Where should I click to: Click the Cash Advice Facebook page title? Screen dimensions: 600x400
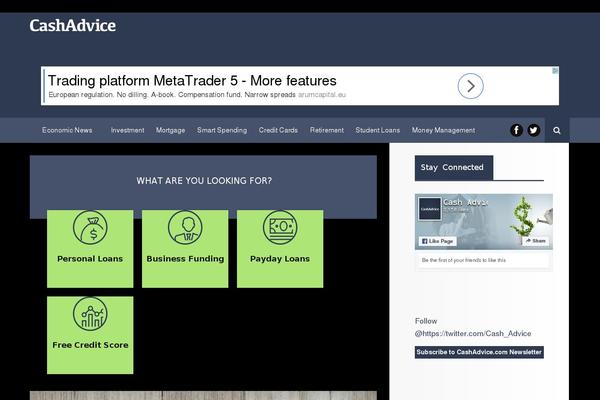pos(465,202)
